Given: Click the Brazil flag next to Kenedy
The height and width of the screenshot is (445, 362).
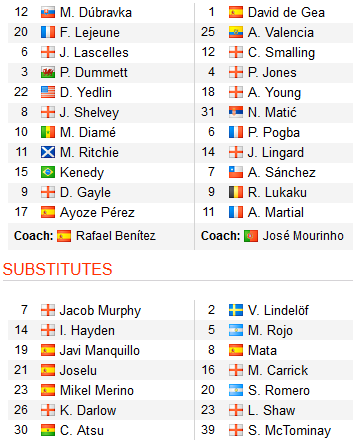Looking at the screenshot, I should 48,173.
